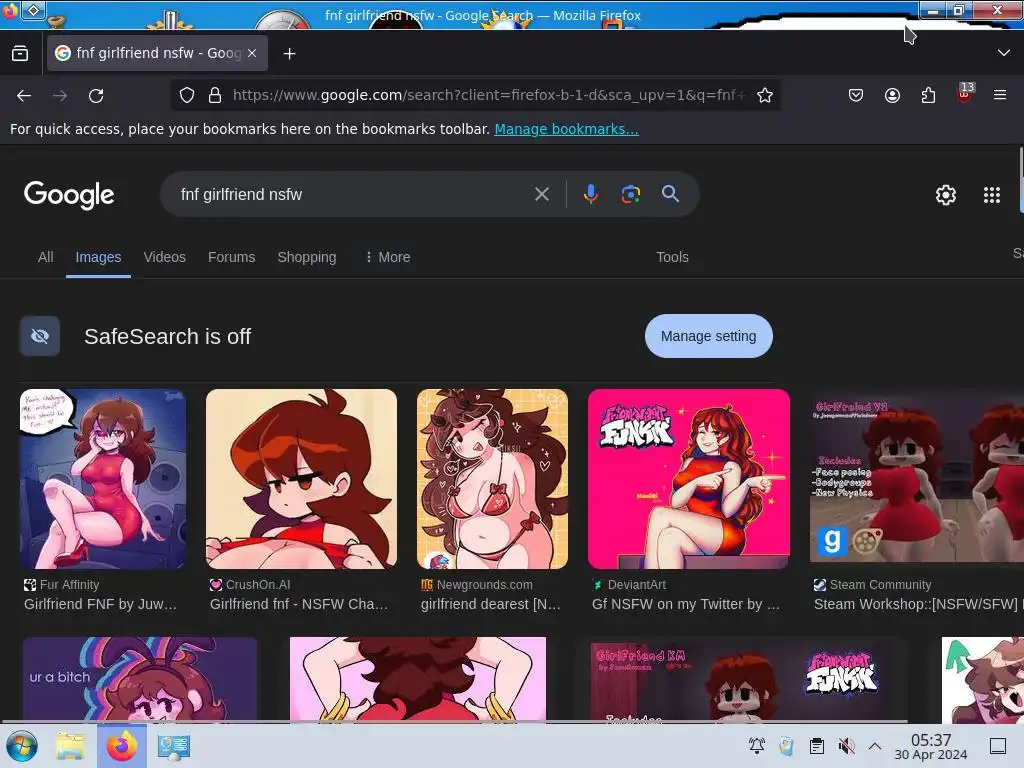Open the Fur Affinity source link
Viewport: 1024px width, 768px height.
coord(61,585)
